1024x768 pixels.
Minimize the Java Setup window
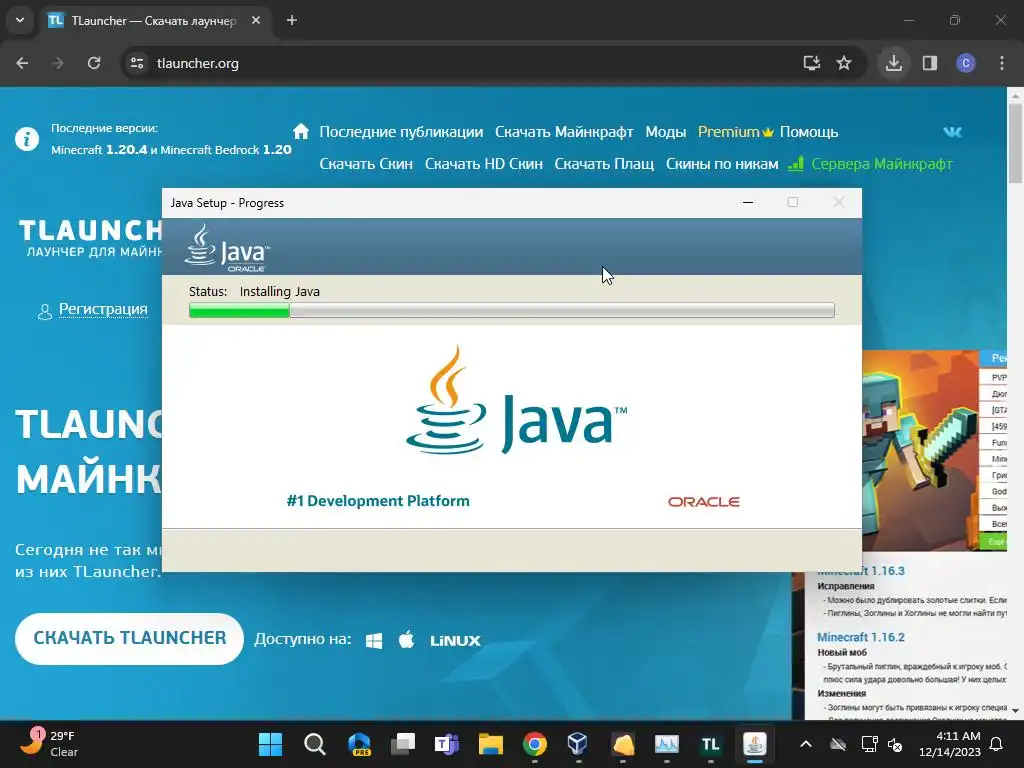pos(748,202)
